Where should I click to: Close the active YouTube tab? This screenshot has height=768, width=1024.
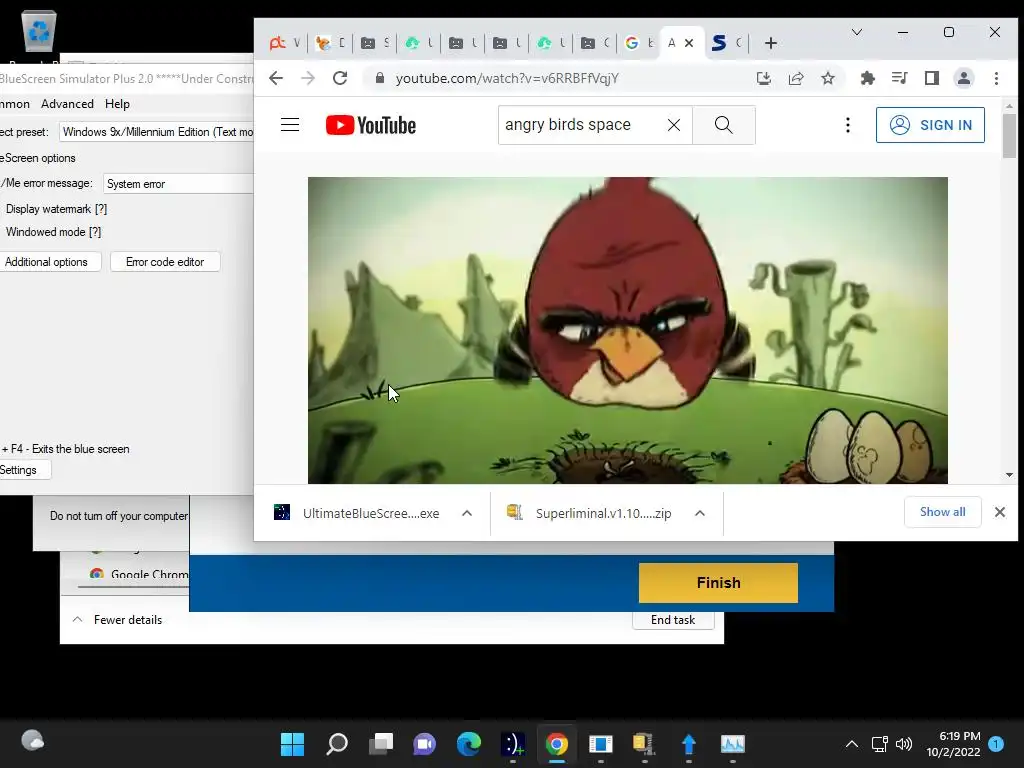tap(688, 43)
